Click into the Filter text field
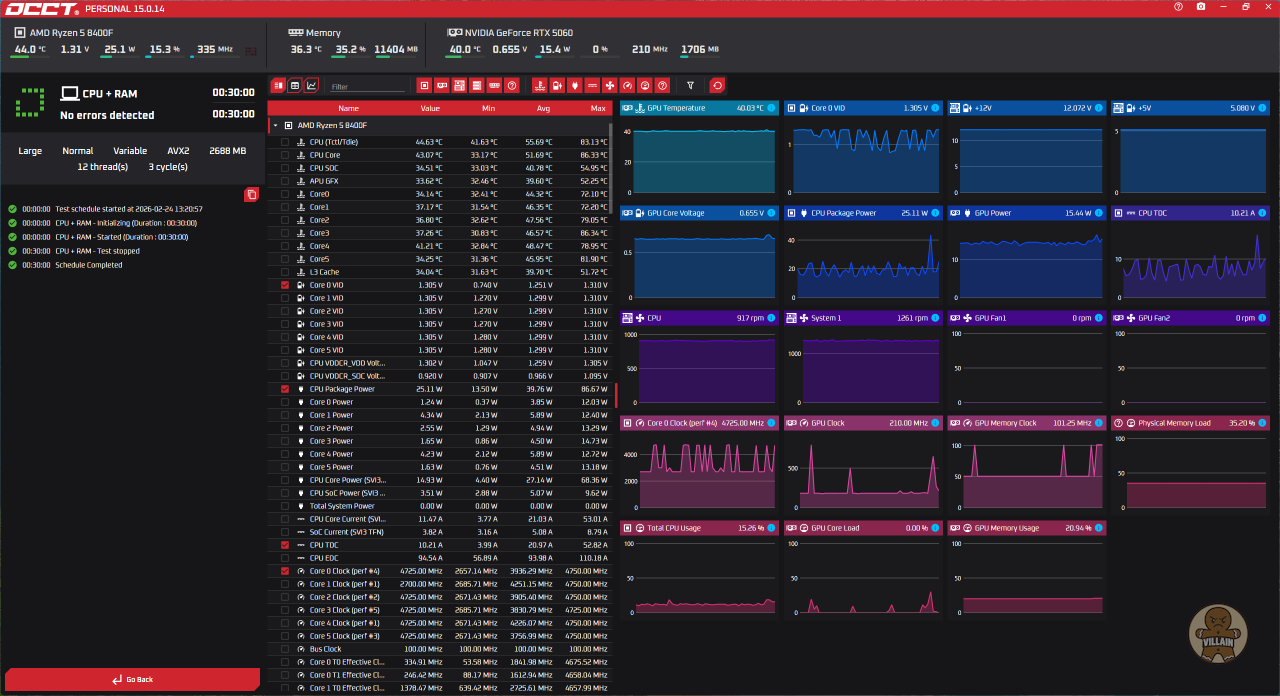 coord(366,87)
